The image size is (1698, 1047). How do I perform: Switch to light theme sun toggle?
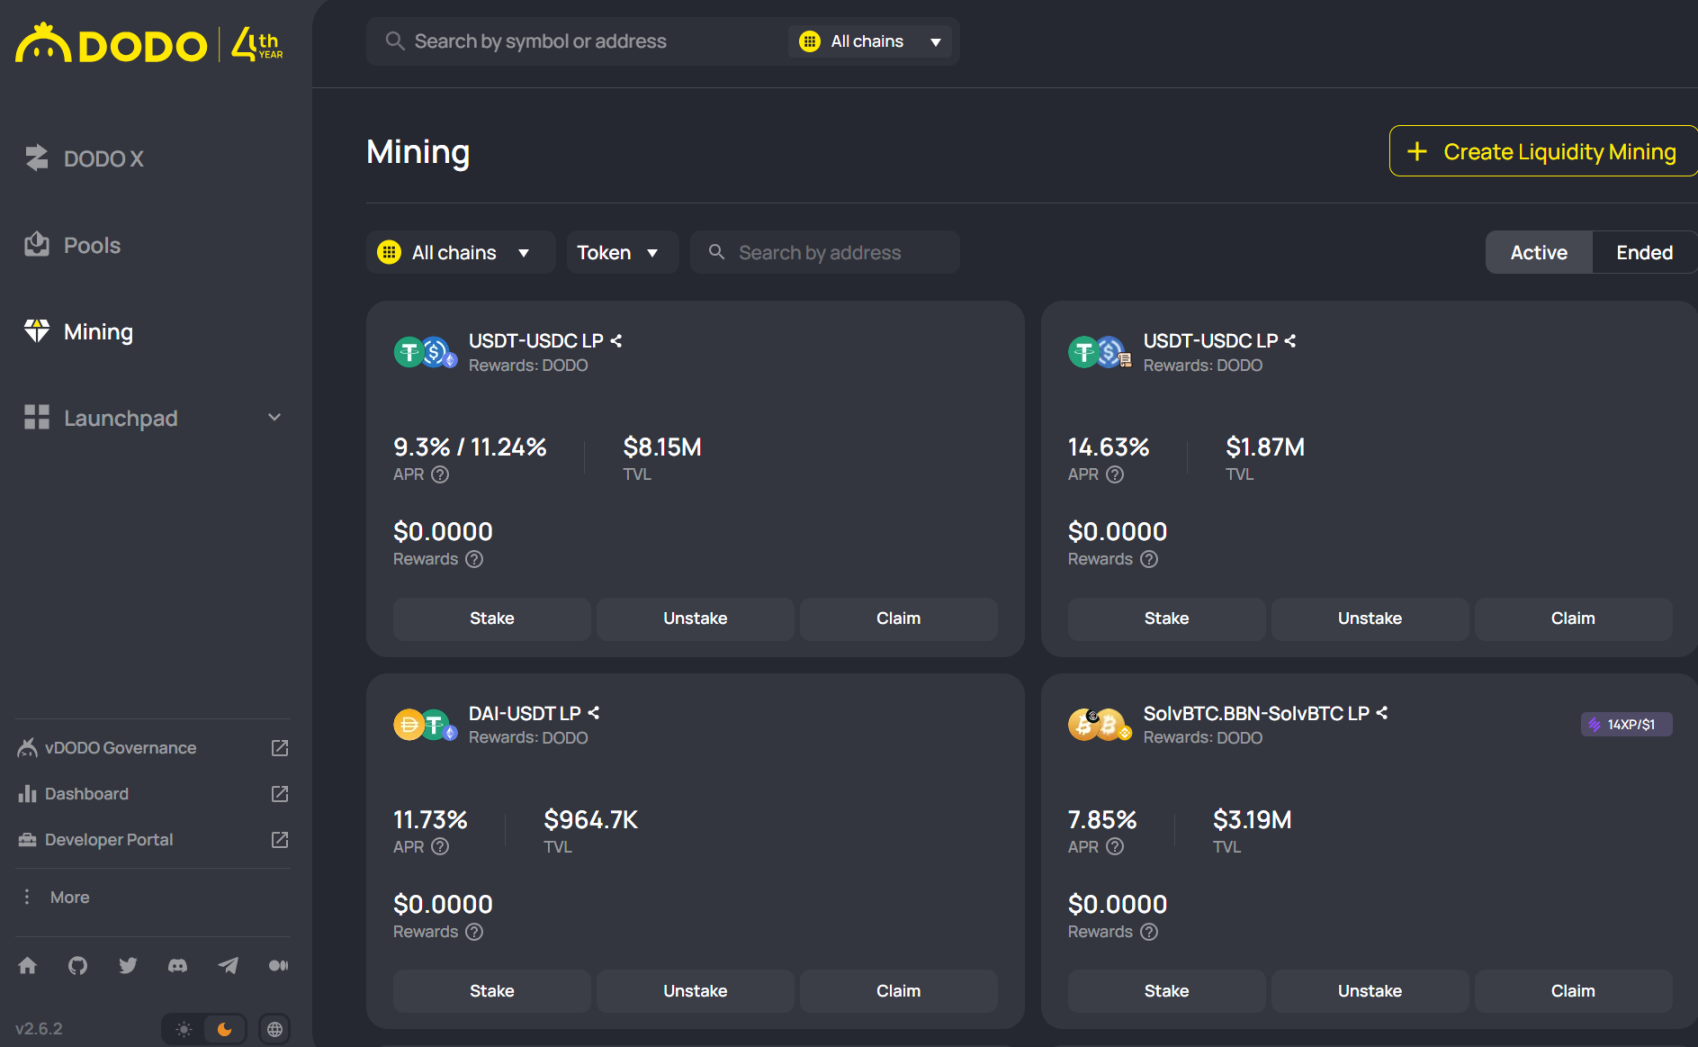tap(184, 1029)
